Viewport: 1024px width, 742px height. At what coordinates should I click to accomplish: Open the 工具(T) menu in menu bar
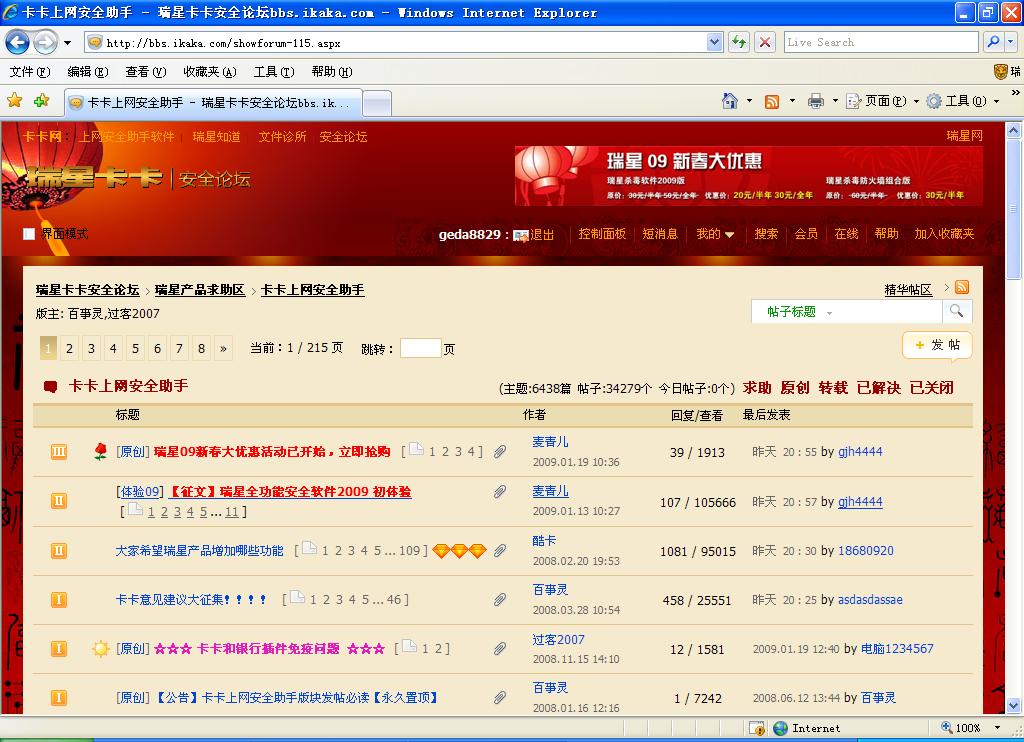point(274,72)
